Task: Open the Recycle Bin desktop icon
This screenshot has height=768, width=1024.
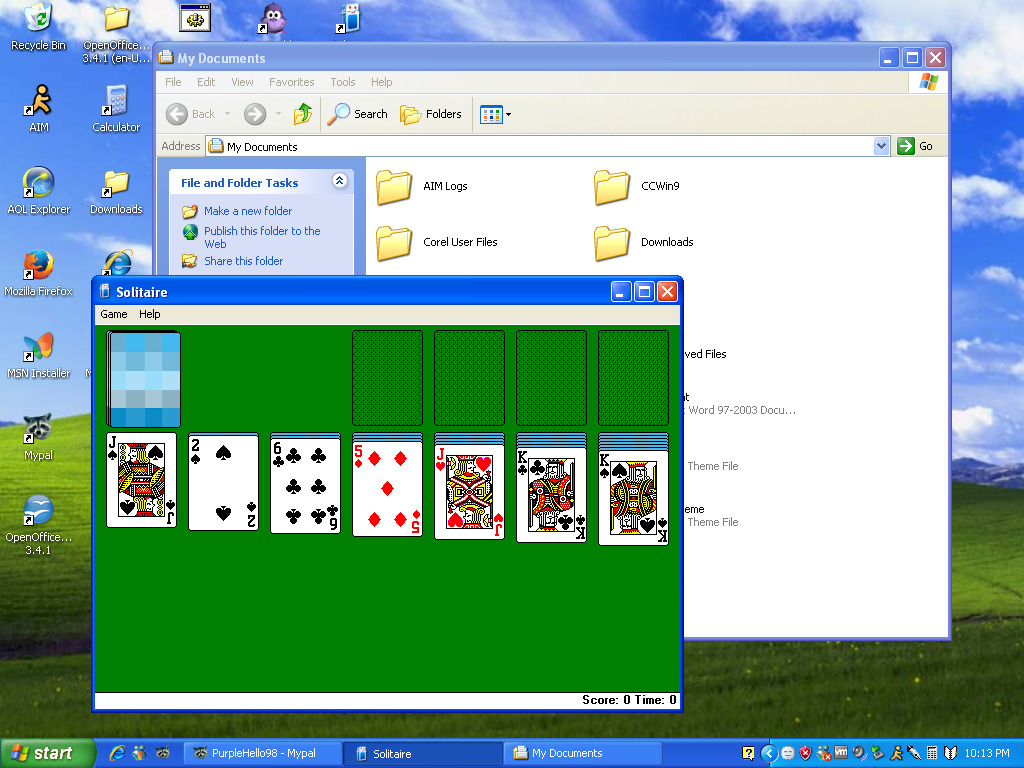Action: 38,22
